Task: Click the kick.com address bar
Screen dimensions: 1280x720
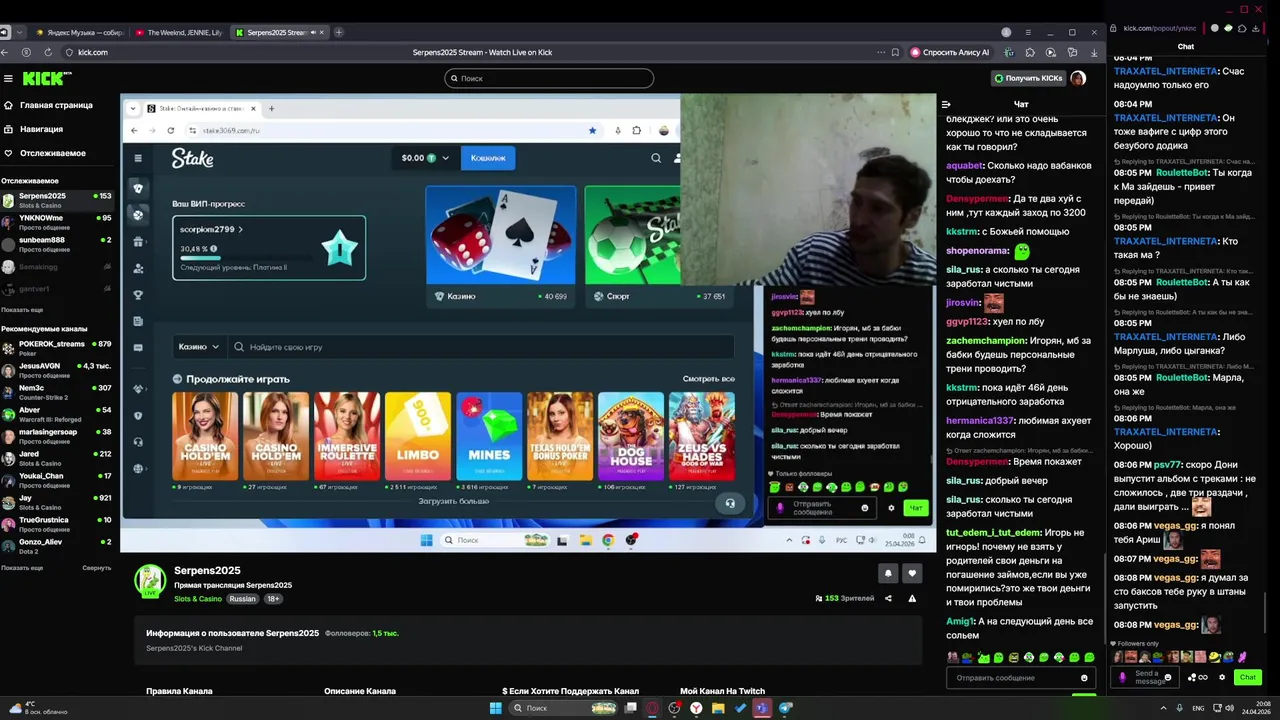Action: tap(92, 52)
